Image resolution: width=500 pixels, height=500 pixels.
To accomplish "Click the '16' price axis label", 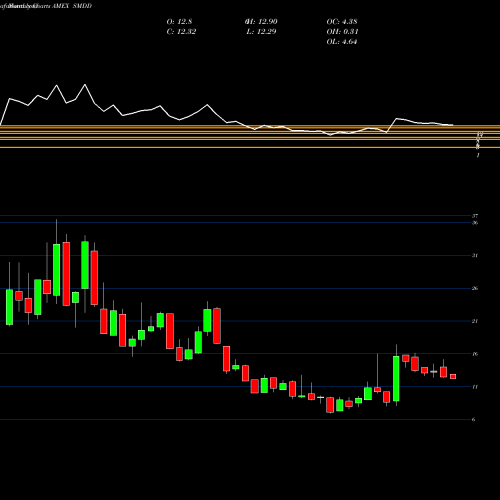I will click(475, 354).
